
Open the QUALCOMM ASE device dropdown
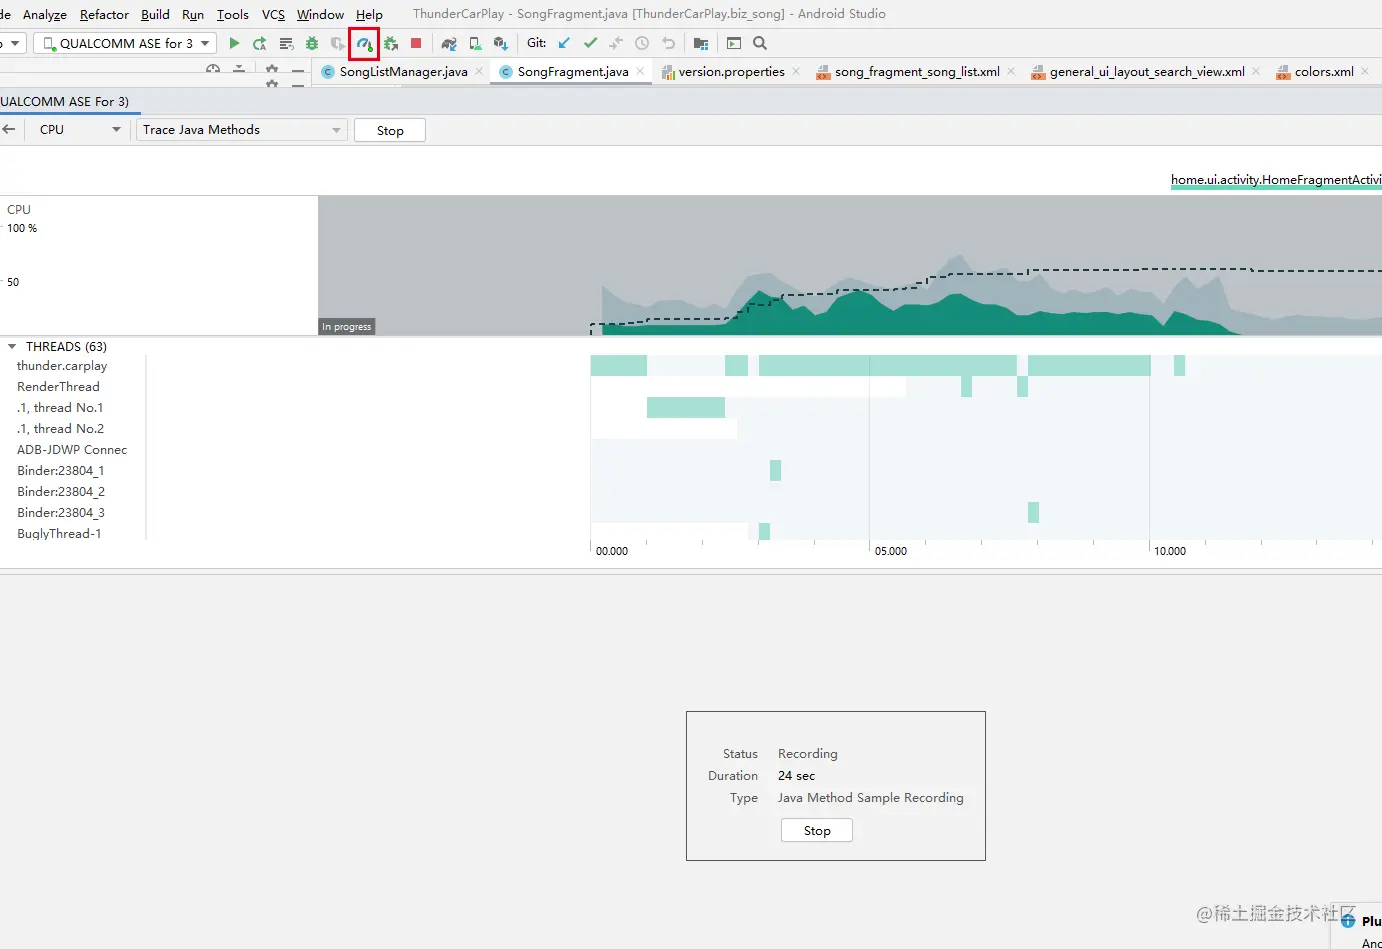click(125, 43)
